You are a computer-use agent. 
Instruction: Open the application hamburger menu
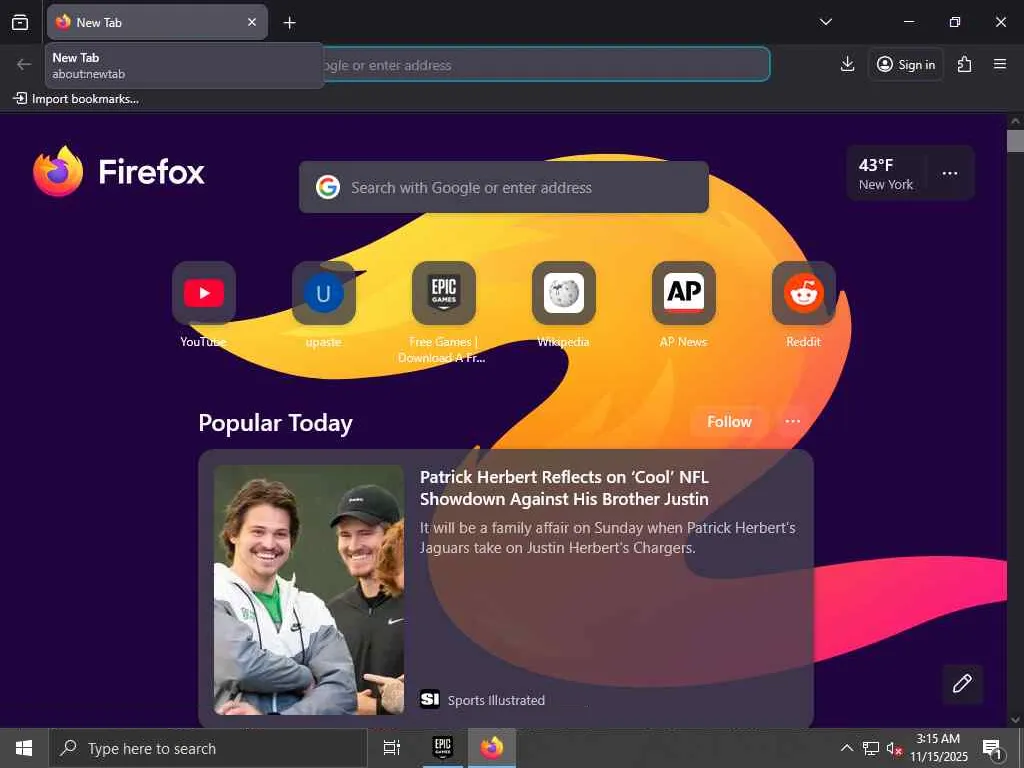pos(1000,64)
